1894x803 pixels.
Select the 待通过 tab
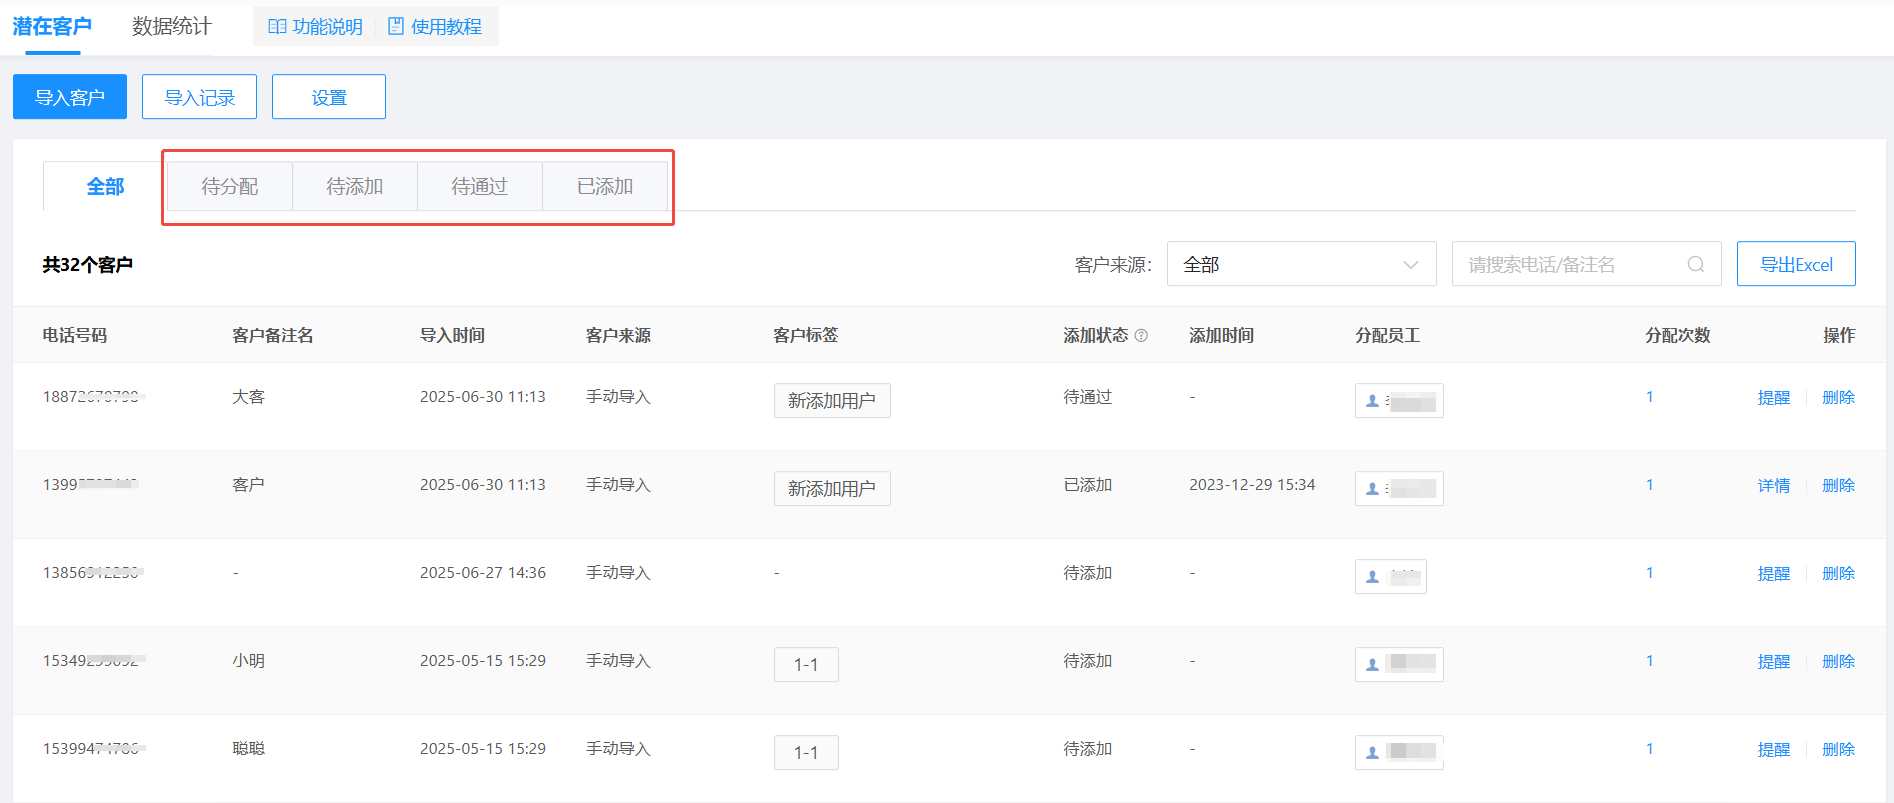[480, 187]
